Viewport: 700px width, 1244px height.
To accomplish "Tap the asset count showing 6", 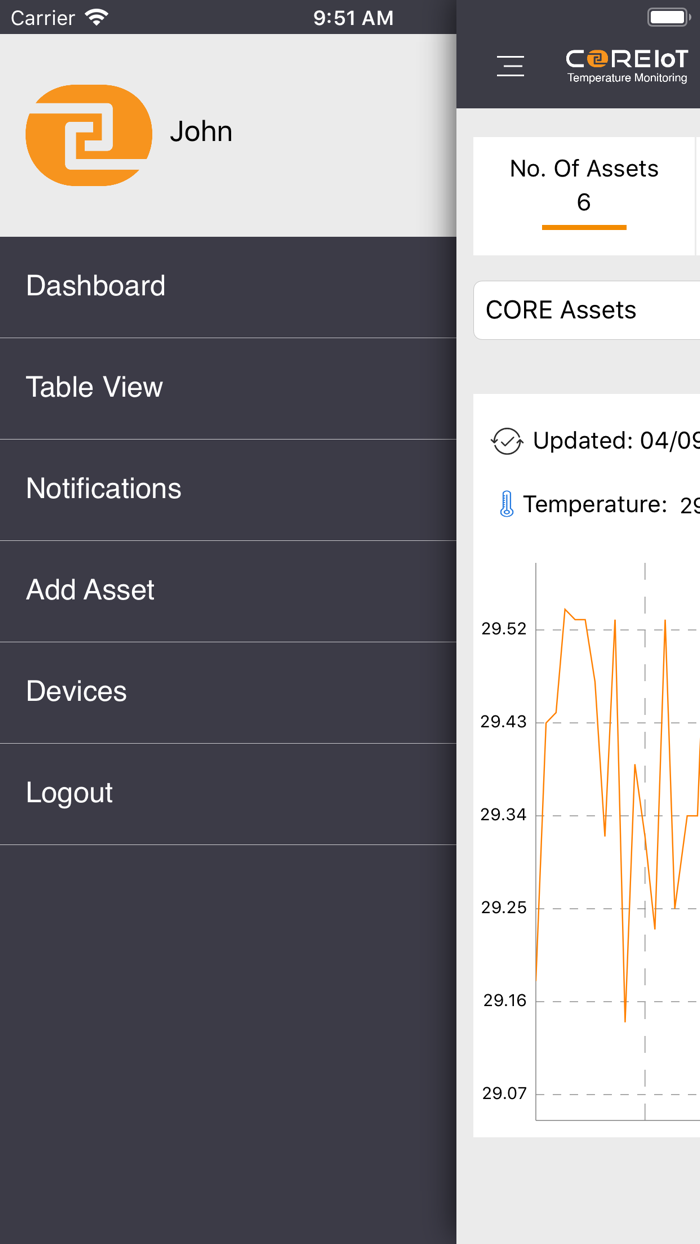I will point(584,203).
